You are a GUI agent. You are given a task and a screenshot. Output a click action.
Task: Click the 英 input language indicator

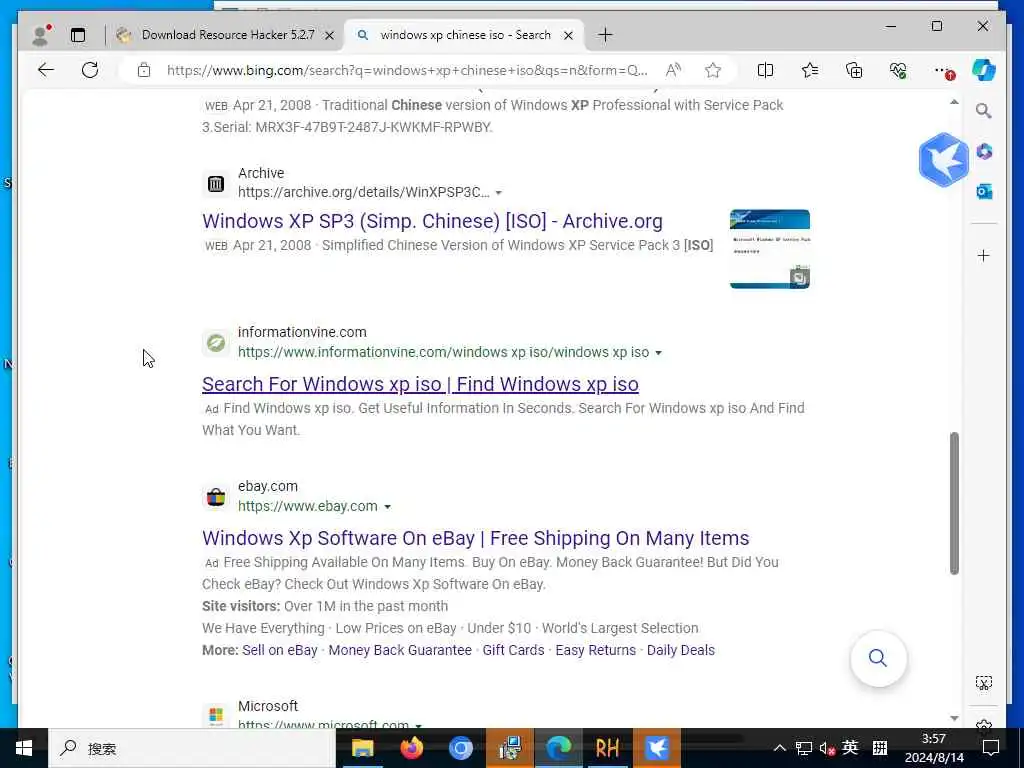(x=850, y=748)
